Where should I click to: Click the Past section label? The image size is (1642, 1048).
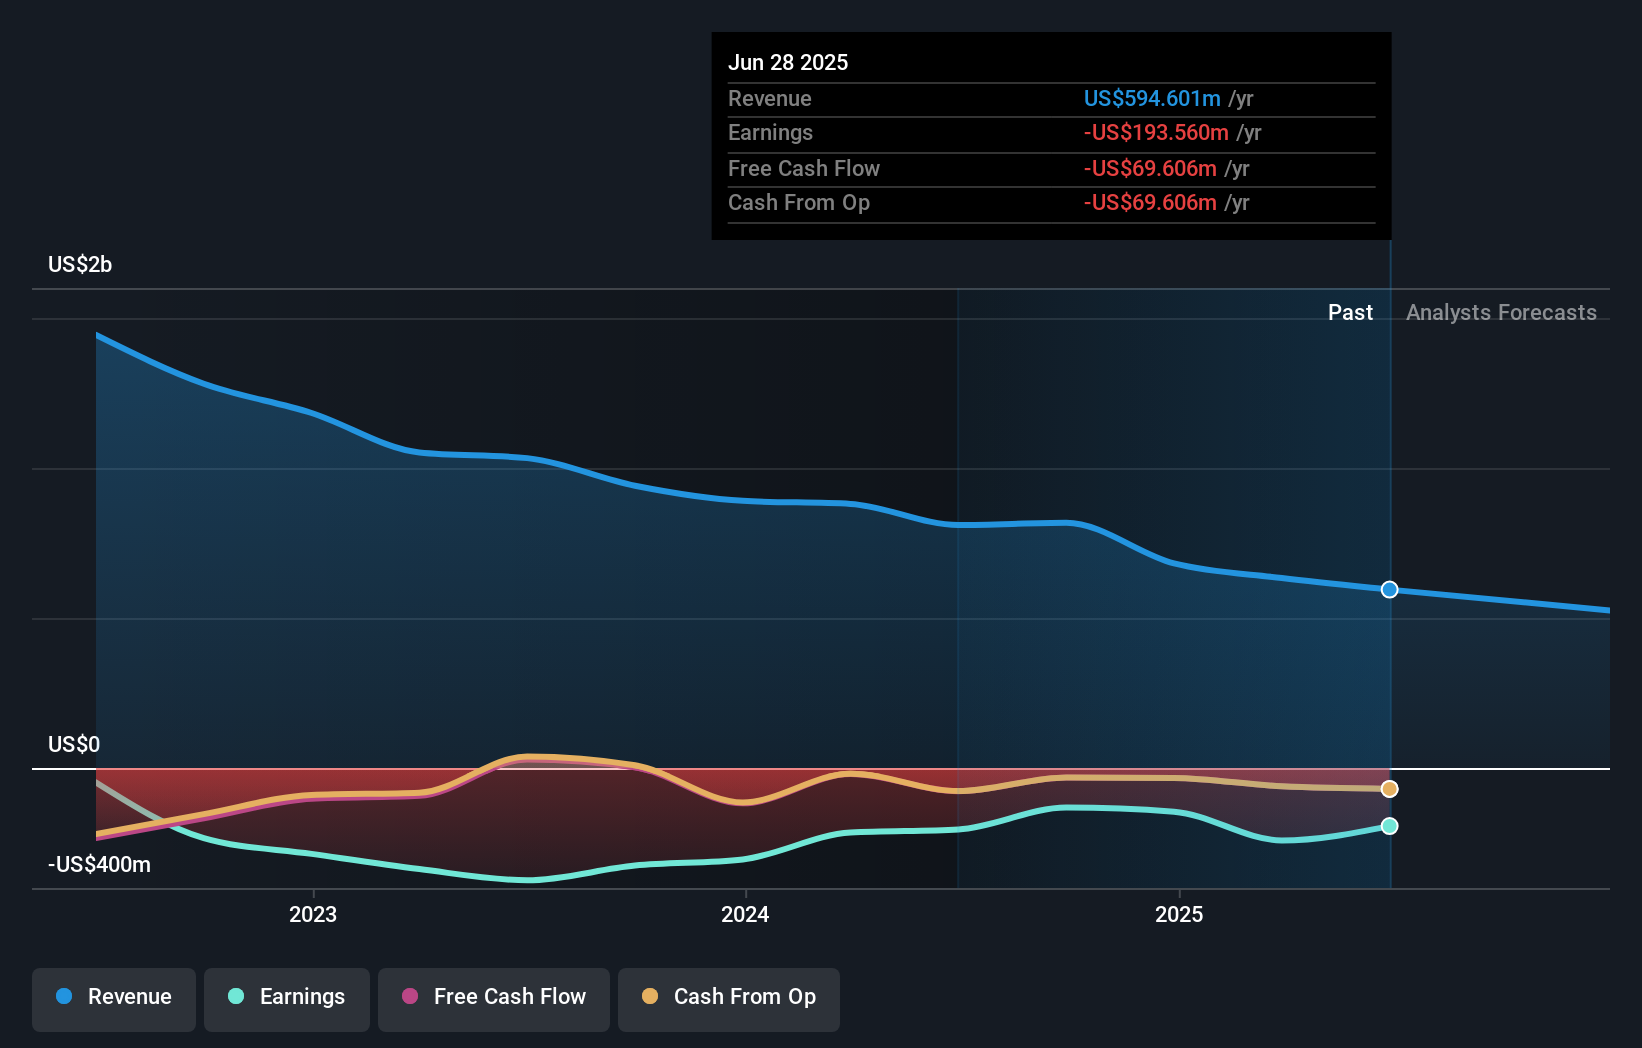coord(1350,312)
